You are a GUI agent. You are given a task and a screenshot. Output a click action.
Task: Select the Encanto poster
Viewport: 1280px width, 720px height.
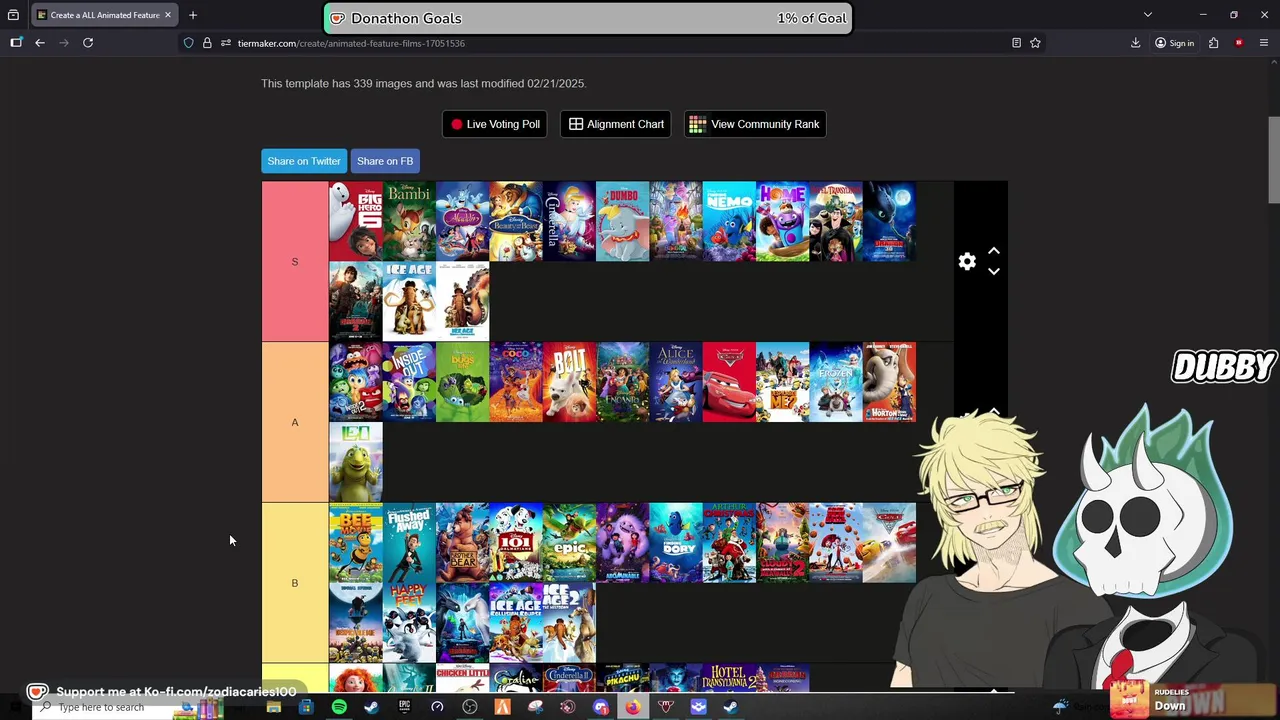pyautogui.click(x=622, y=382)
